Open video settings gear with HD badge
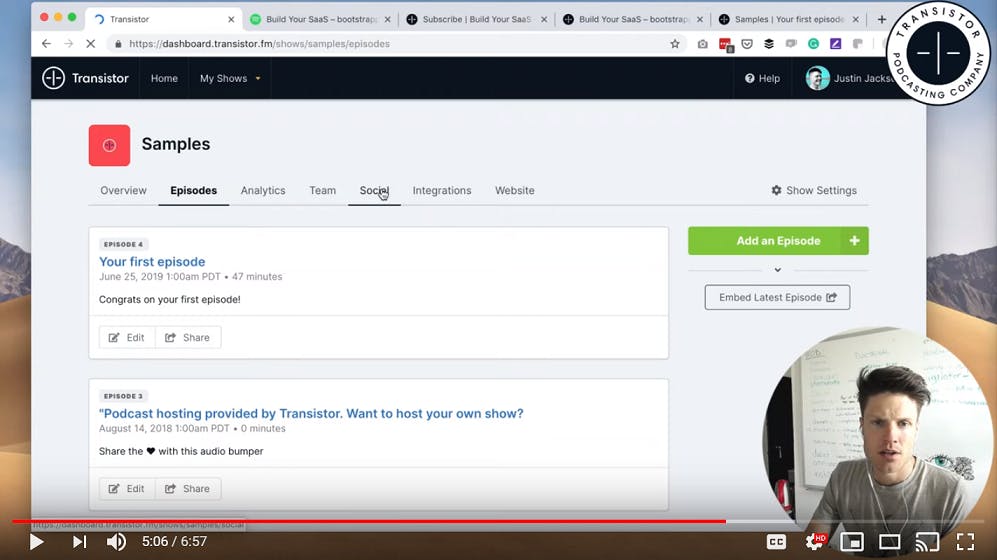This screenshot has height=560, width=997. [x=815, y=542]
